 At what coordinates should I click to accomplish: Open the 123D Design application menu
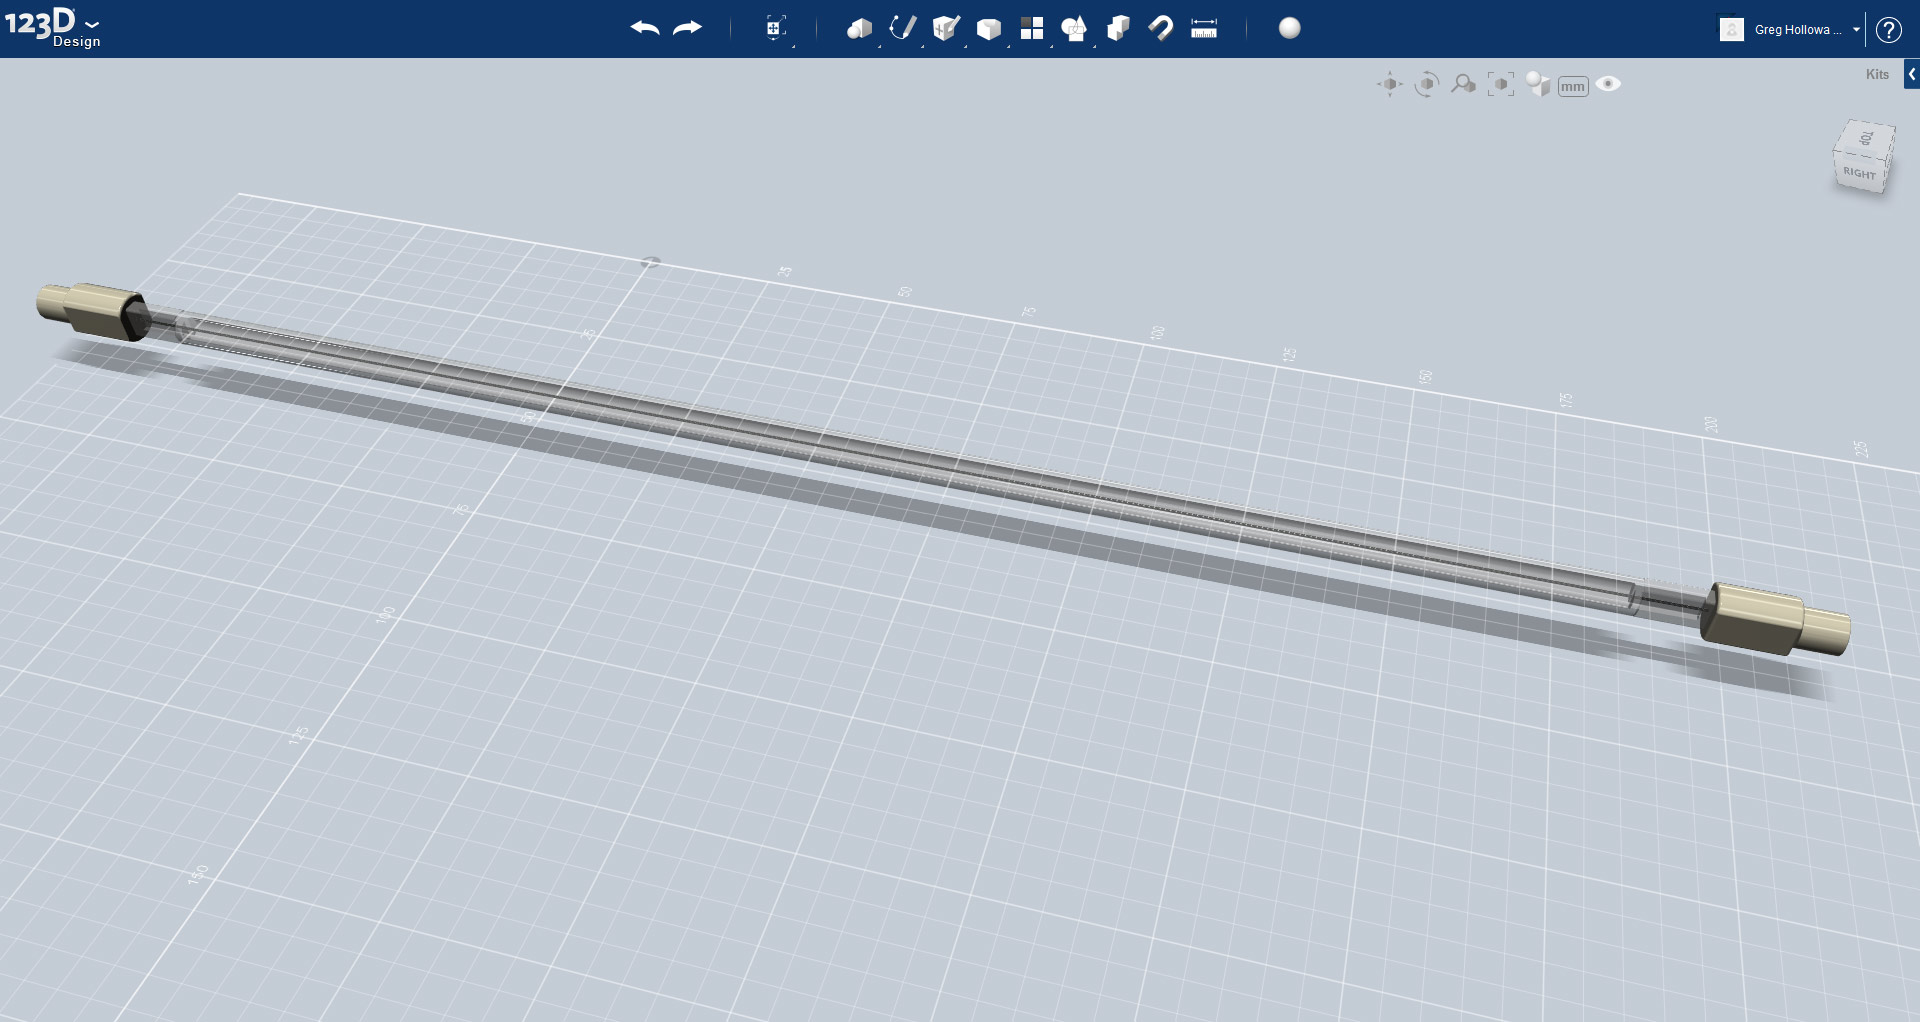[52, 27]
